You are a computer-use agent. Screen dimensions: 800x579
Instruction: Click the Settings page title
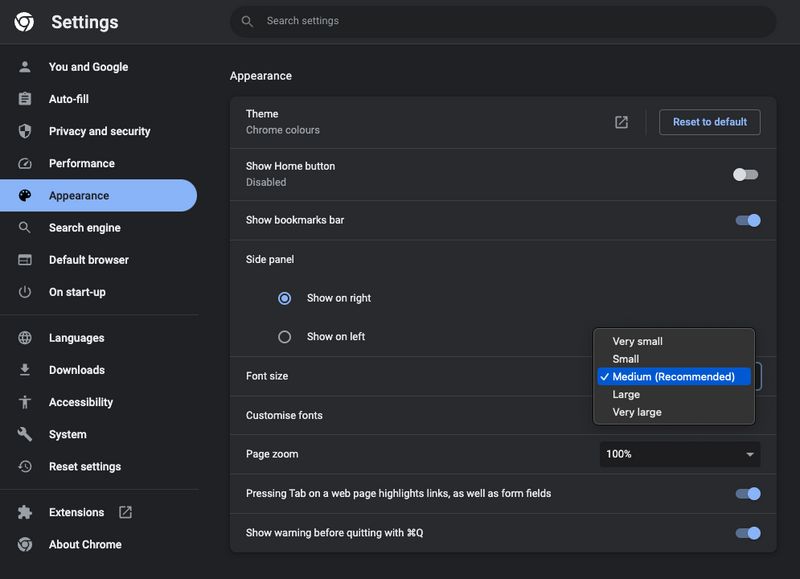[85, 22]
